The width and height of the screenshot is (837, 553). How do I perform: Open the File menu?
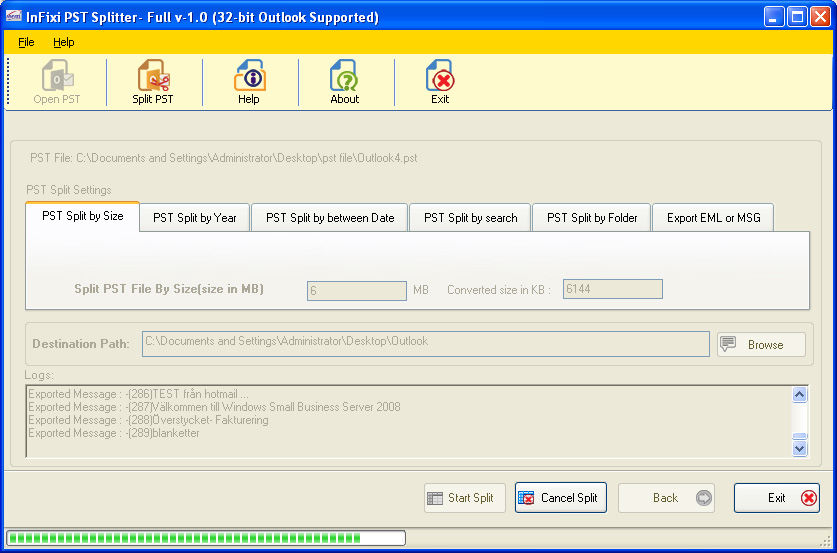(26, 42)
